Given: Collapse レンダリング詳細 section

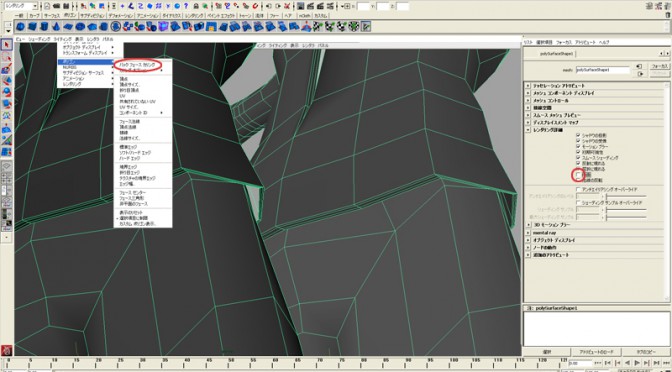Looking at the screenshot, I should tap(528, 130).
